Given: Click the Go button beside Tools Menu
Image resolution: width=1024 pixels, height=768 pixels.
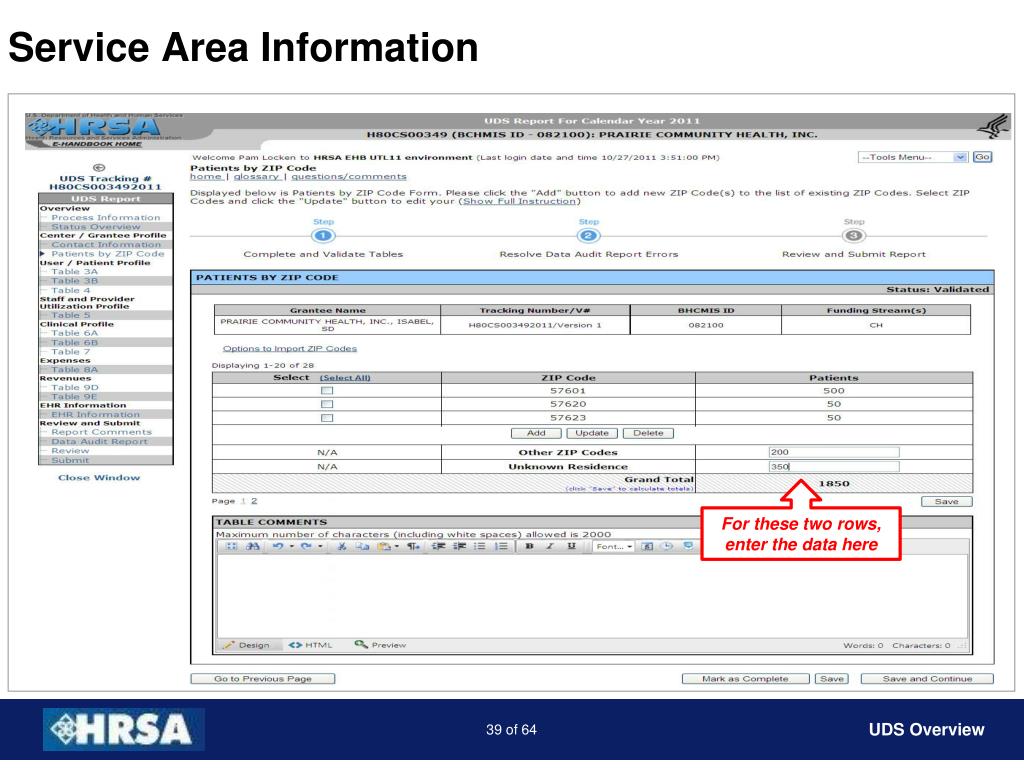Looking at the screenshot, I should 982,157.
